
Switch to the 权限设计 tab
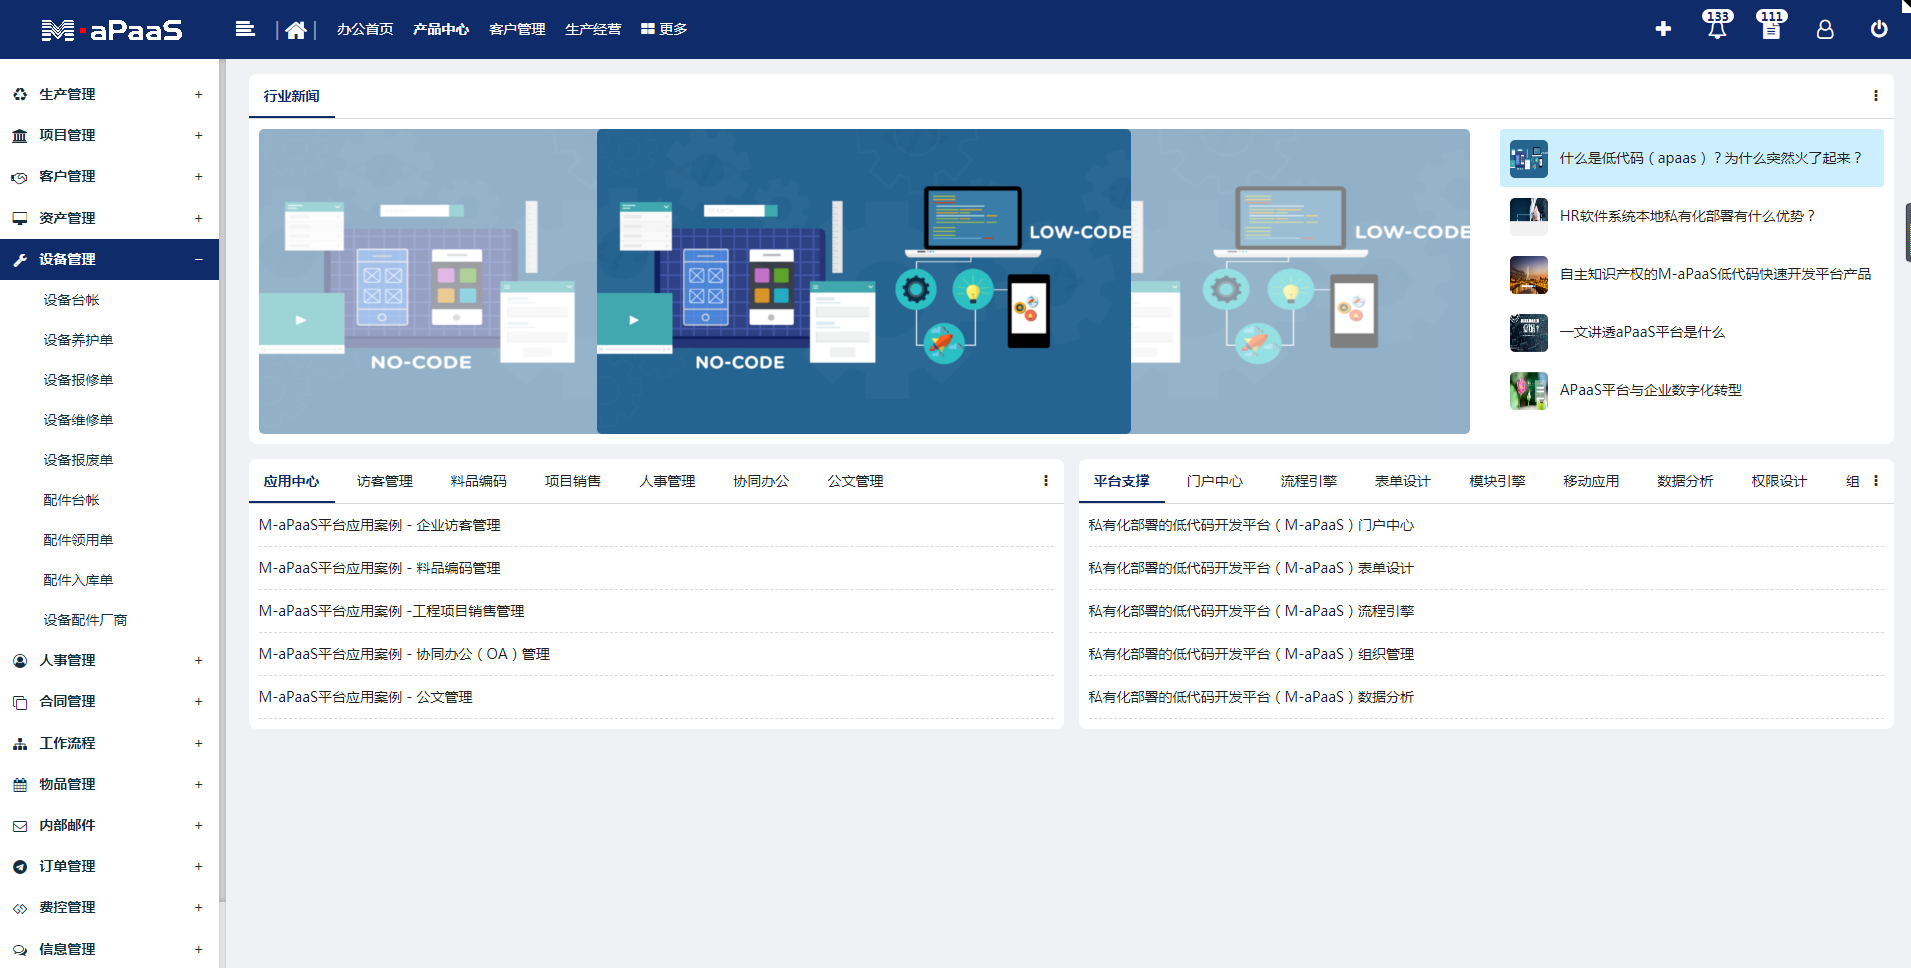pyautogui.click(x=1779, y=481)
